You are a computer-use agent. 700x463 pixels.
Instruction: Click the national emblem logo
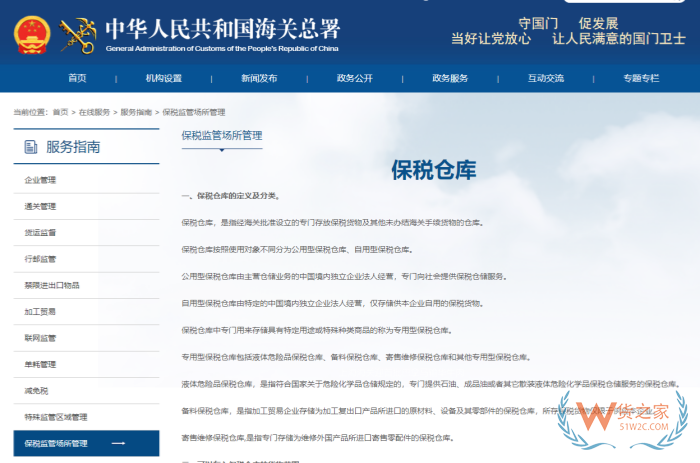pos(32,35)
